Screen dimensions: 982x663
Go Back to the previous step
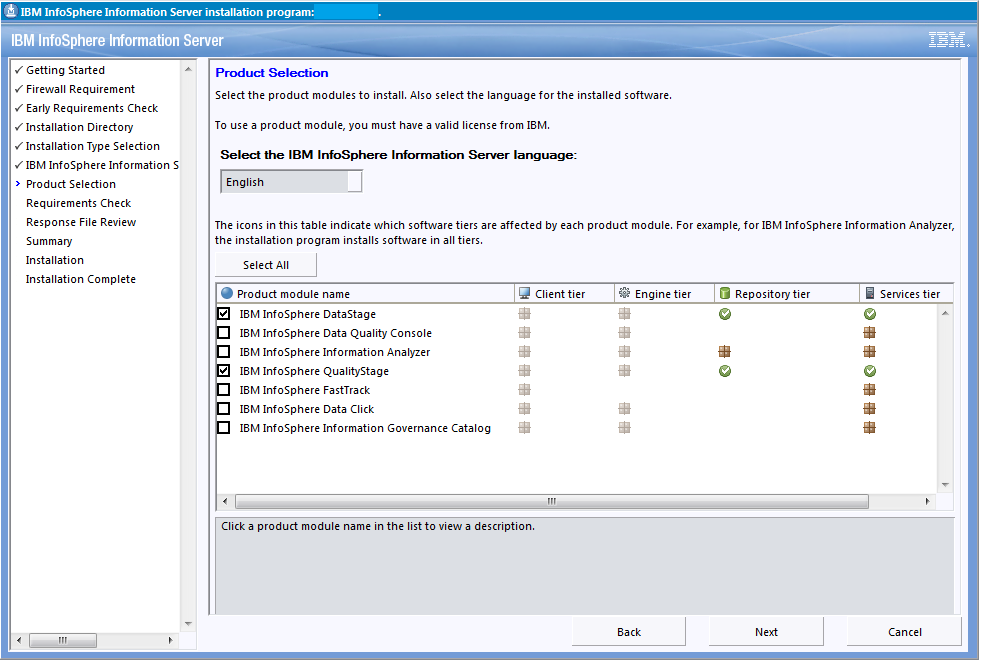[x=629, y=632]
